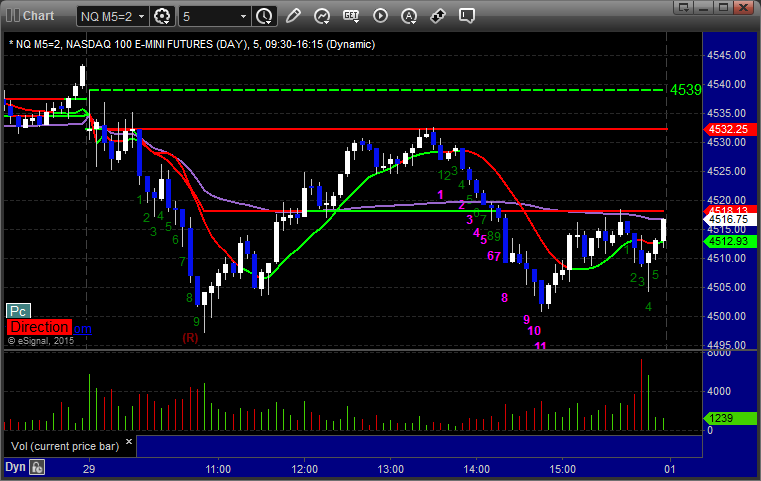Select the green 1239 volume marker
The width and height of the screenshot is (761, 481).
tap(729, 418)
